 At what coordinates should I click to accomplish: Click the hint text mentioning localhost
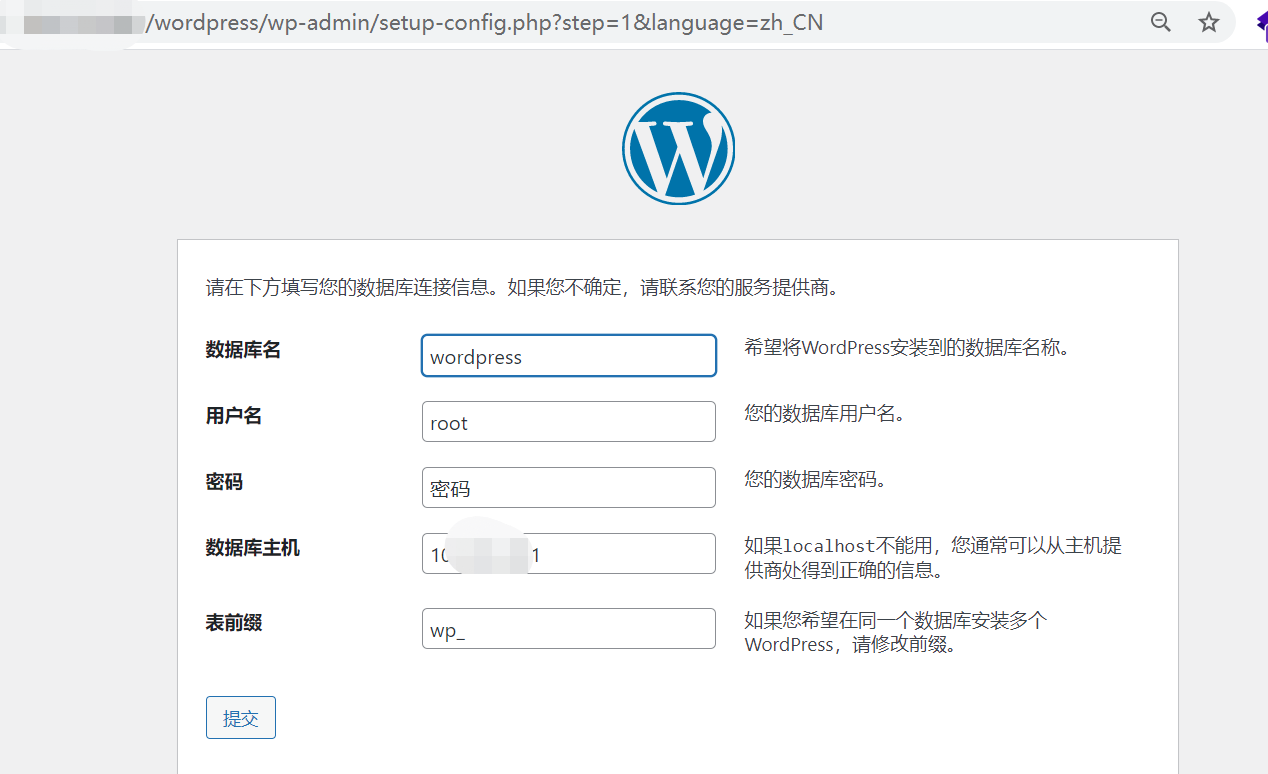tap(933, 558)
